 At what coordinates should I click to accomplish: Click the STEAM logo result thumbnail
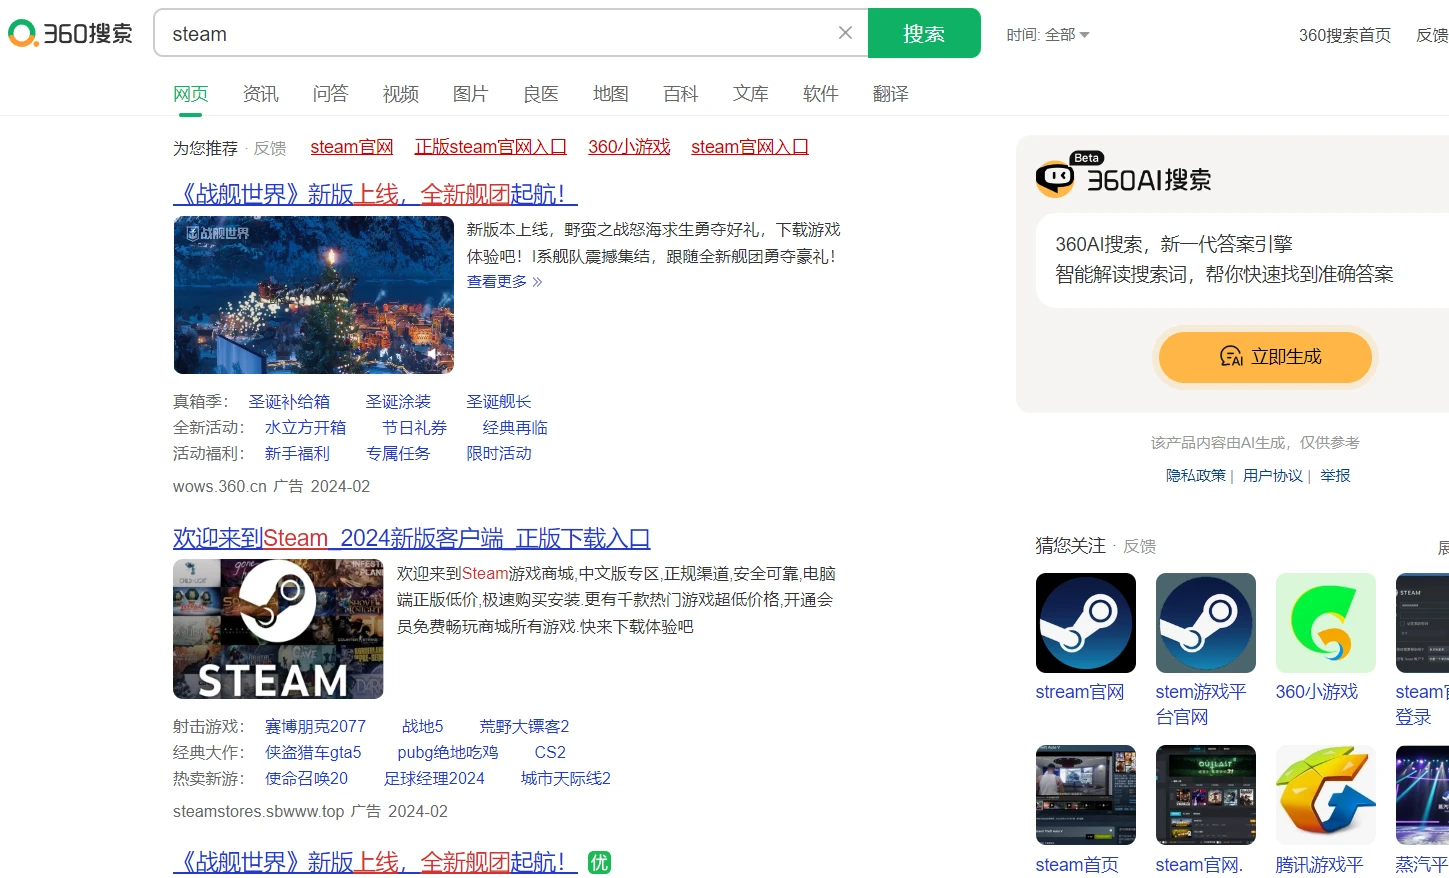click(x=278, y=629)
